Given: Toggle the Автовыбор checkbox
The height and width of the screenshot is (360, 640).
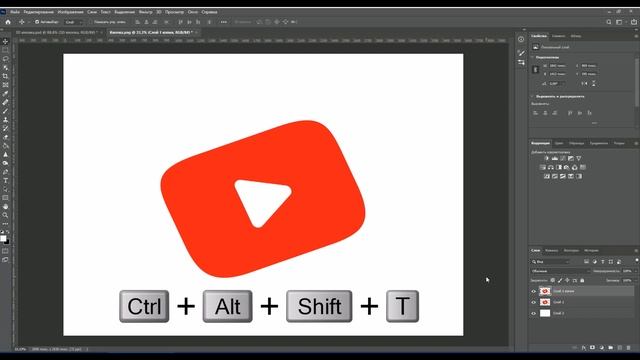Looking at the screenshot, I should [x=37, y=22].
